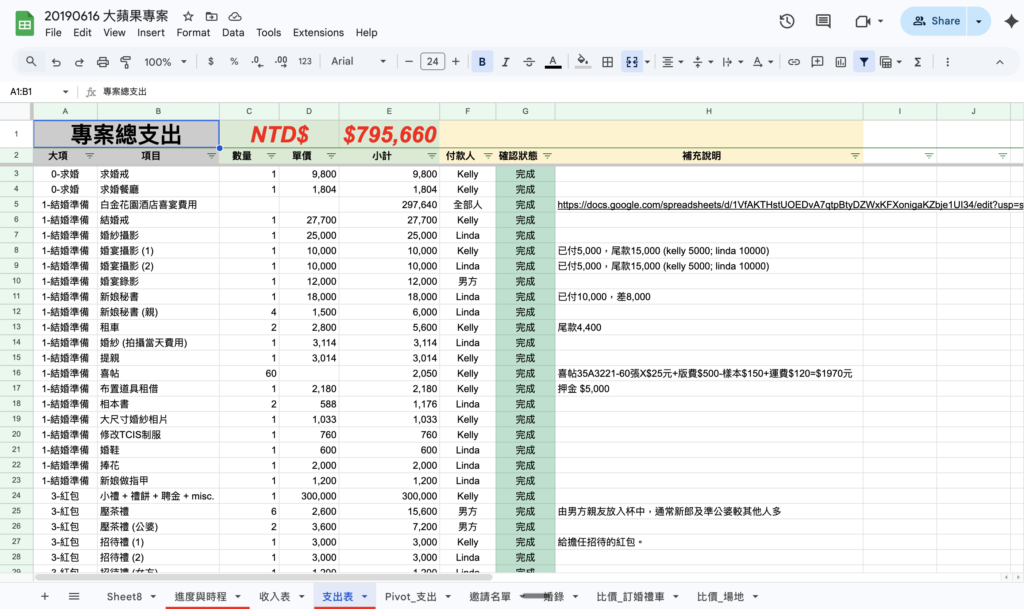The height and width of the screenshot is (609, 1024).
Task: Toggle italic formatting
Action: tap(505, 62)
